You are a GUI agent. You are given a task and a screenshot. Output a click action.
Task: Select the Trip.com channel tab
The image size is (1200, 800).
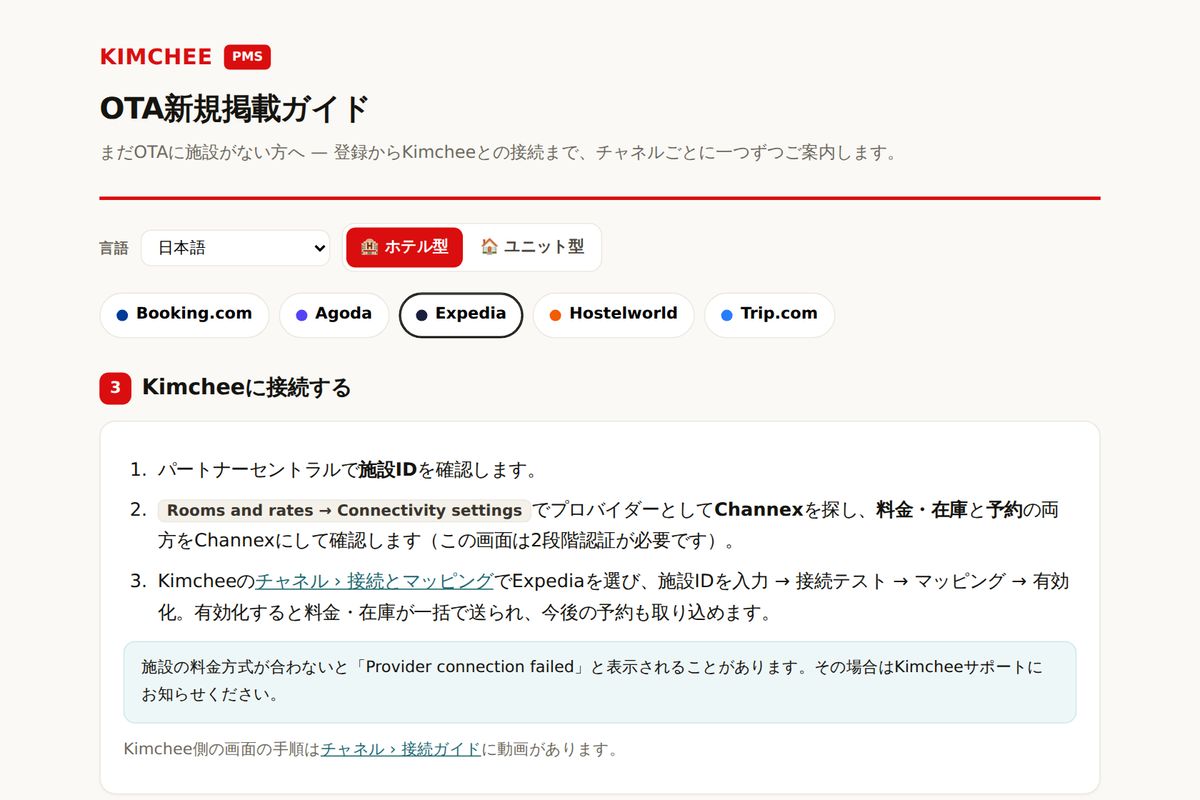(769, 315)
